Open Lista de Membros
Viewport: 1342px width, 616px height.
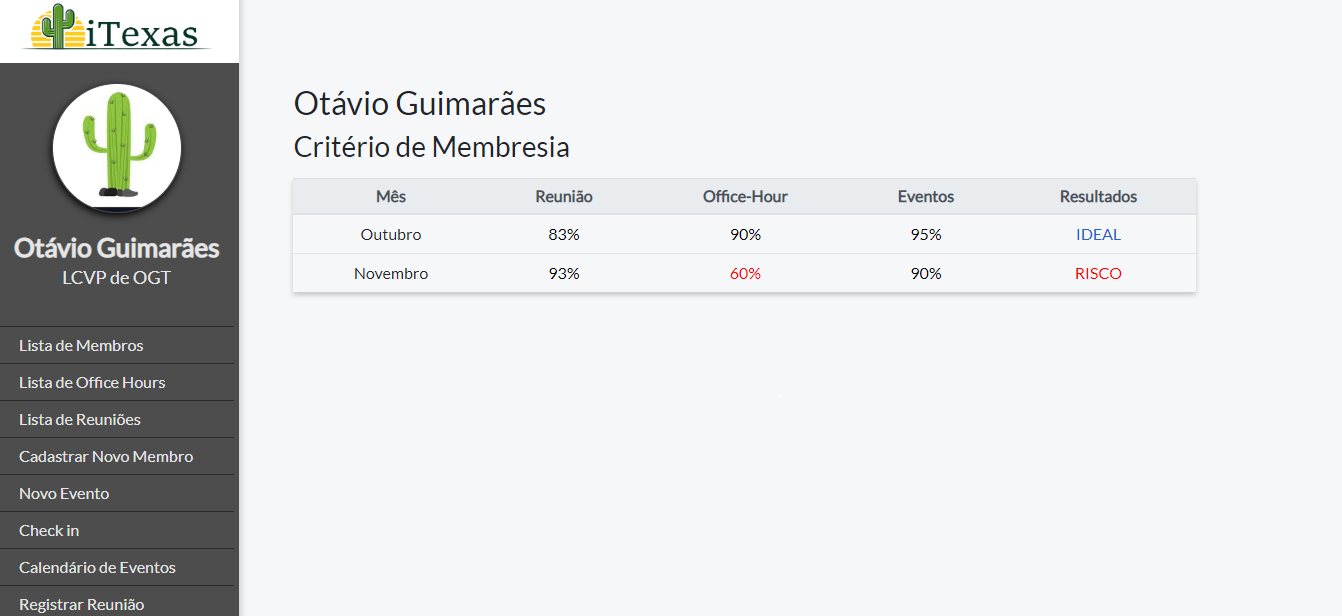(81, 345)
